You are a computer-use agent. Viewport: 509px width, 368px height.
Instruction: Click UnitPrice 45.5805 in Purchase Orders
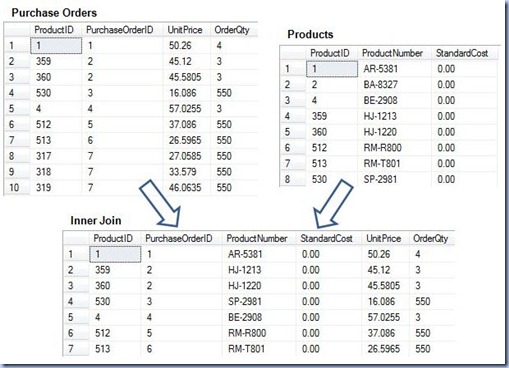tap(185, 77)
